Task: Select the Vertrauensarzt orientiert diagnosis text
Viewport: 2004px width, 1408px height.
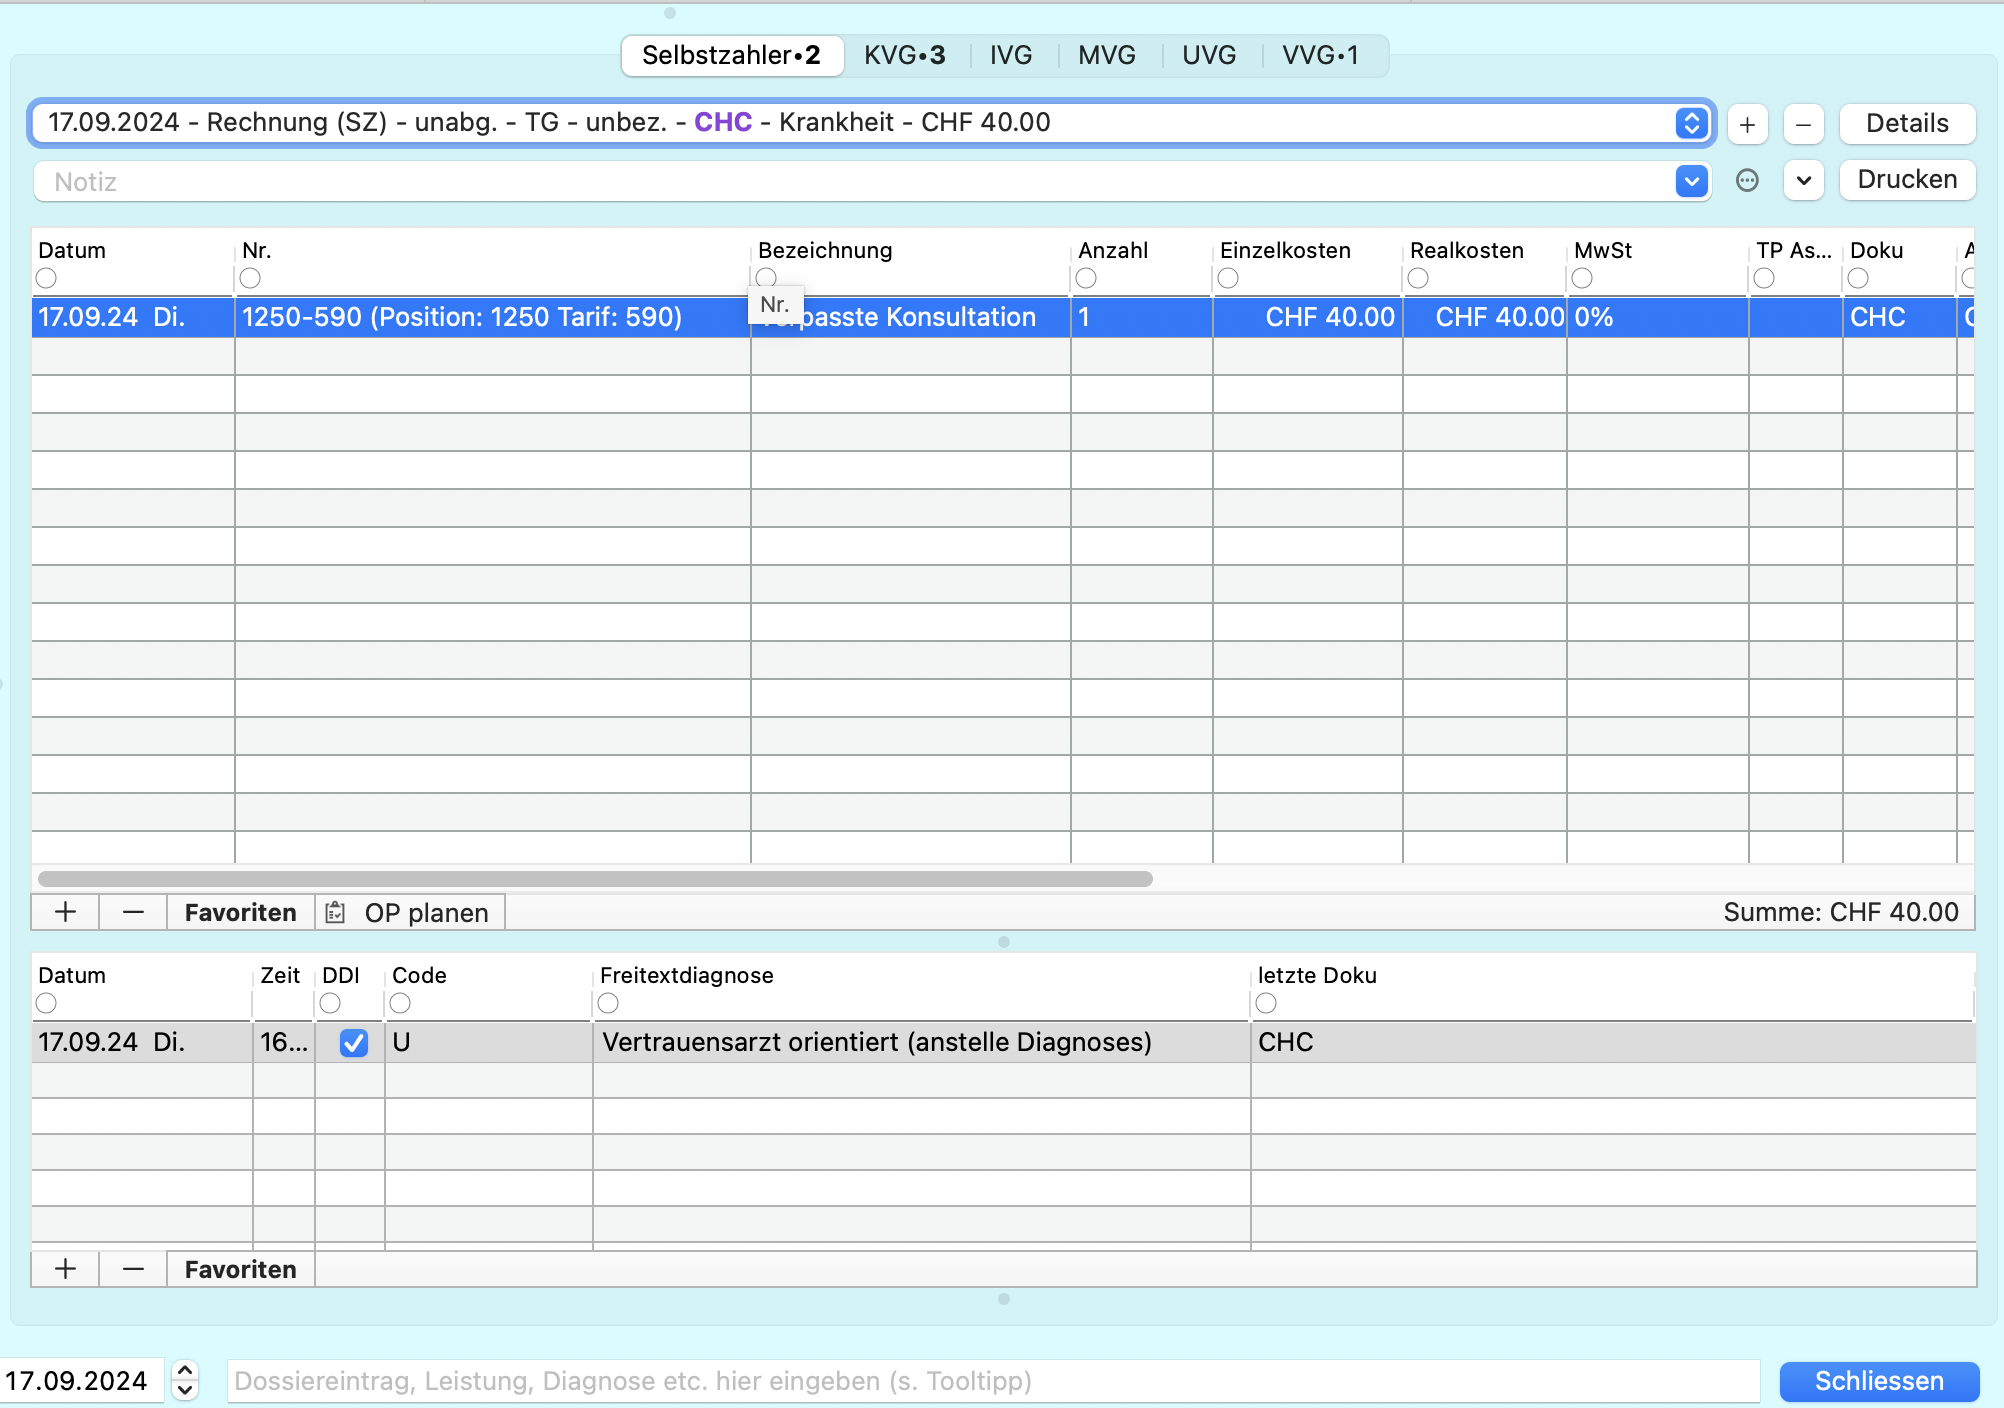Action: click(876, 1042)
